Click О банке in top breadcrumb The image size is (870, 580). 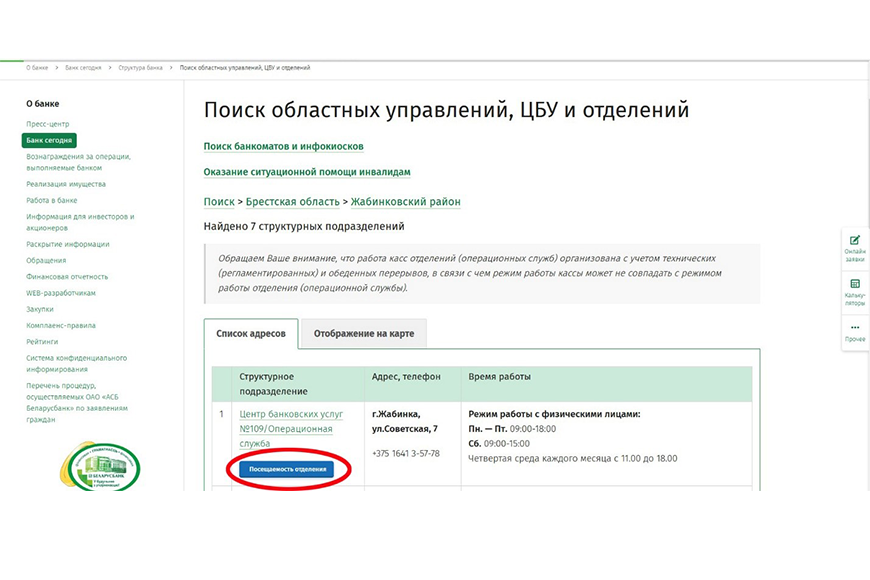coord(38,68)
